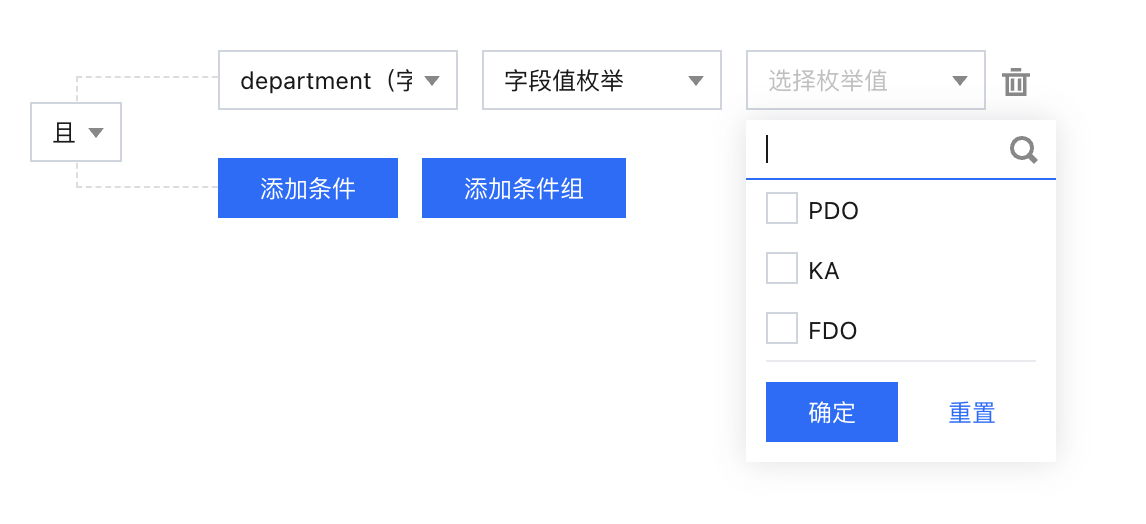Confirm selection with the 确定 button
1146x524 pixels.
pos(832,412)
